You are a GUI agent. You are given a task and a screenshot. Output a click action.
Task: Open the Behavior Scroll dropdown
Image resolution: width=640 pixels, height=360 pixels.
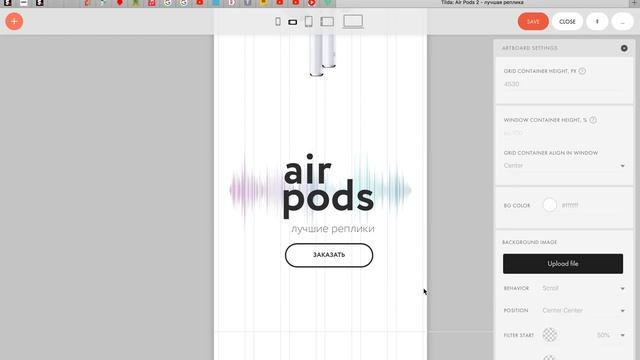pos(583,288)
